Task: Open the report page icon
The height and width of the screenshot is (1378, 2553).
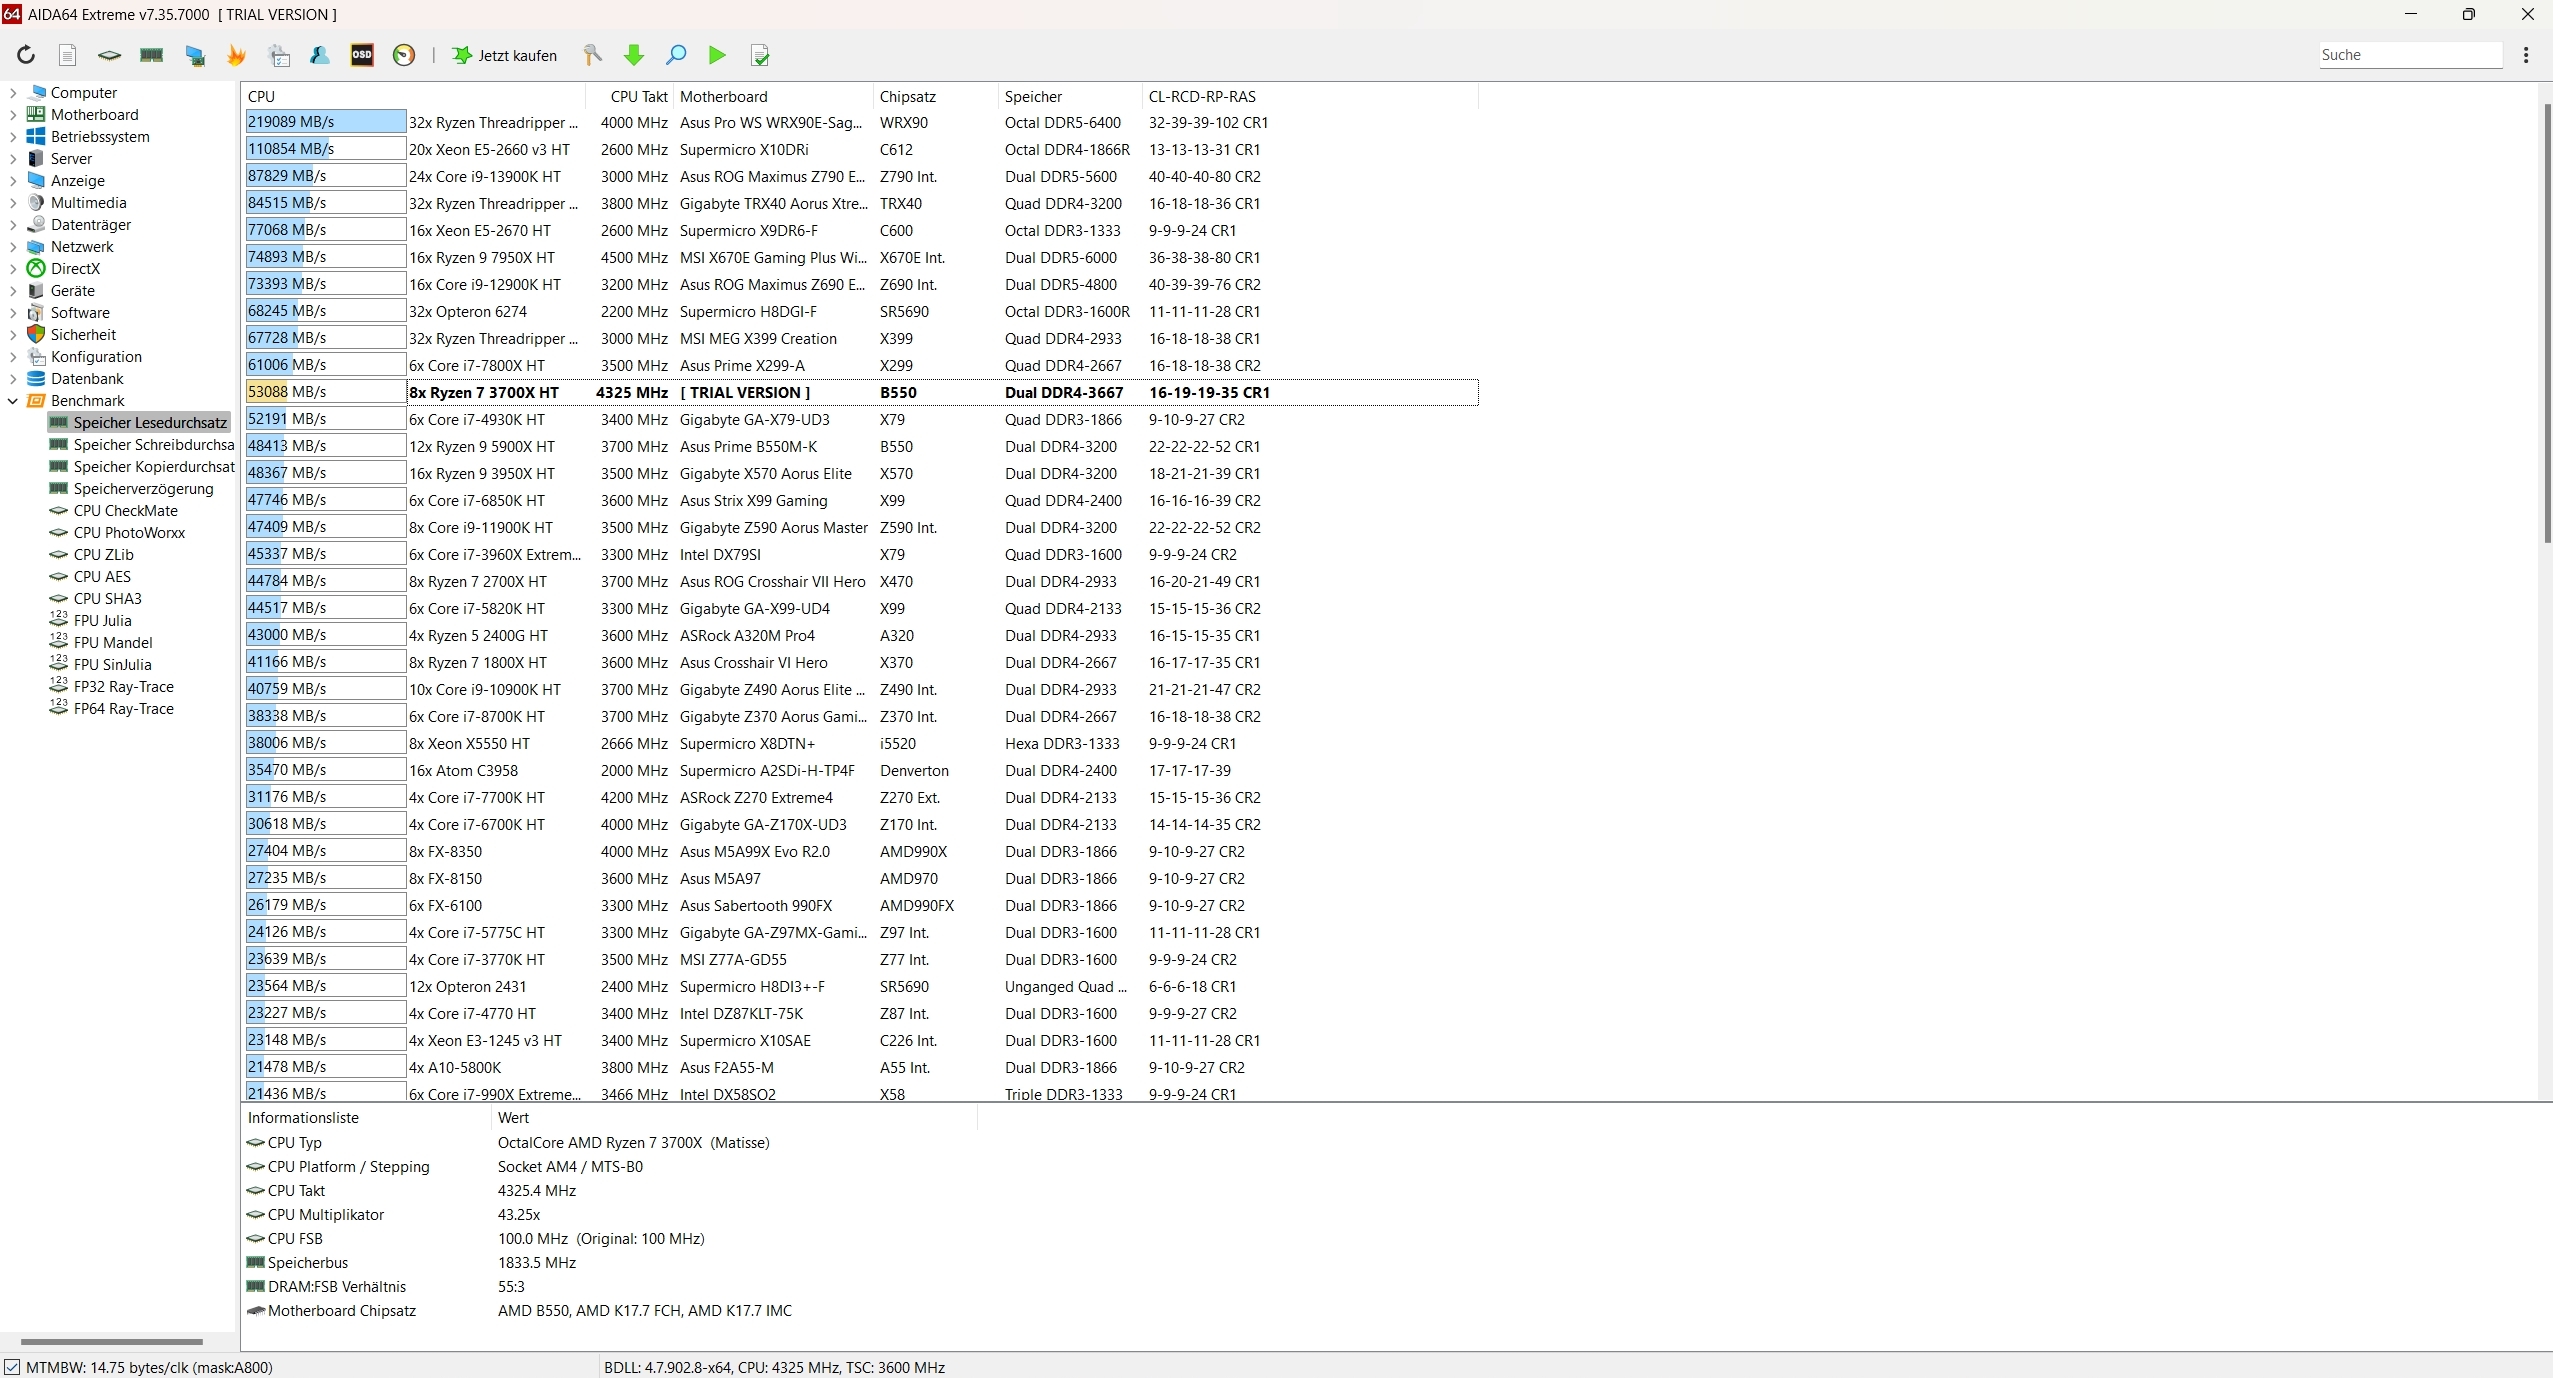Action: (67, 55)
